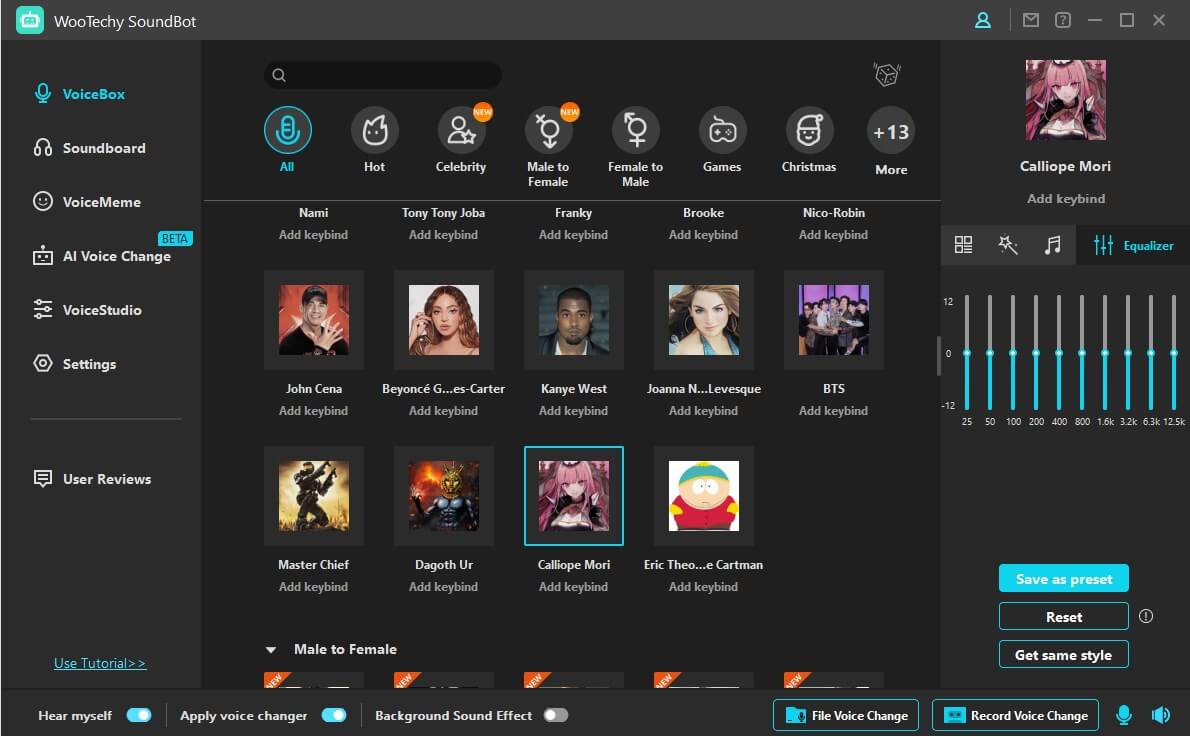Switch to the music note panel
Screen dimensions: 1190x736
point(1052,245)
